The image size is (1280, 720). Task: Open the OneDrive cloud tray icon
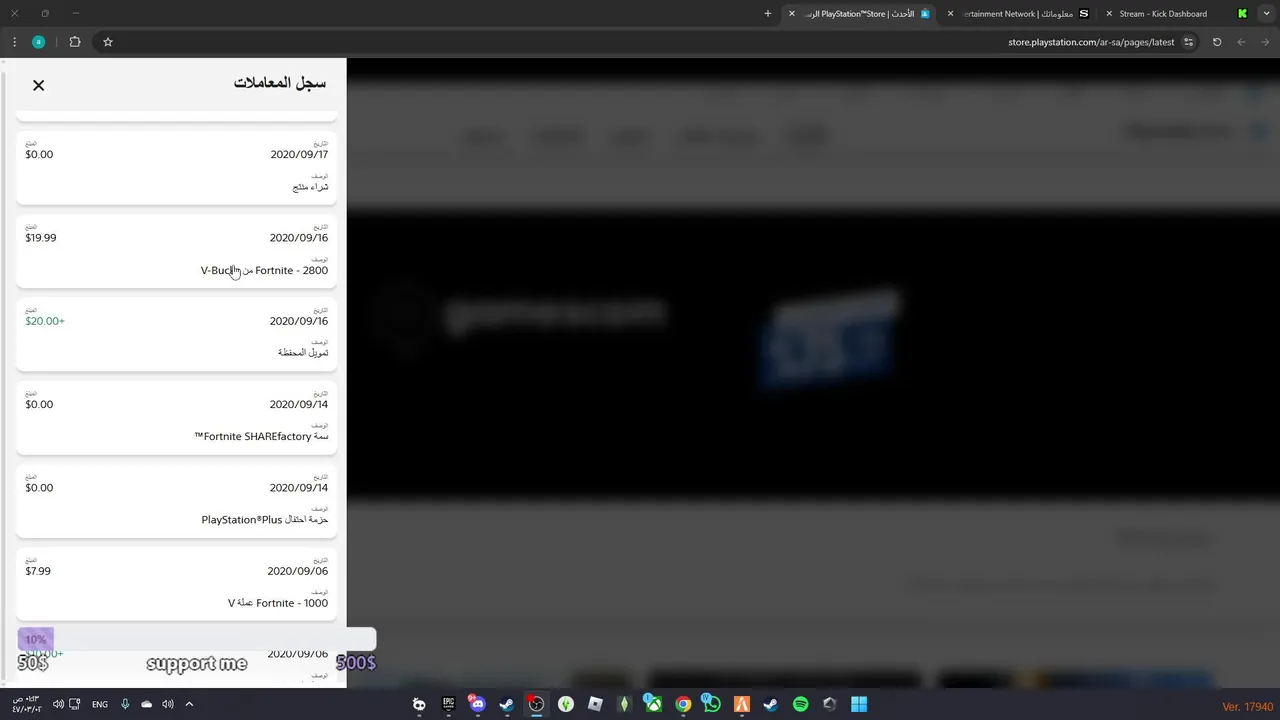[147, 704]
